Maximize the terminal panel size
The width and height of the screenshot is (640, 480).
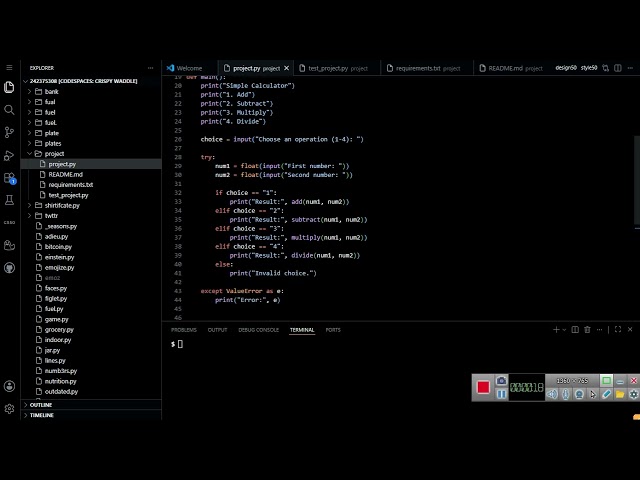618,329
